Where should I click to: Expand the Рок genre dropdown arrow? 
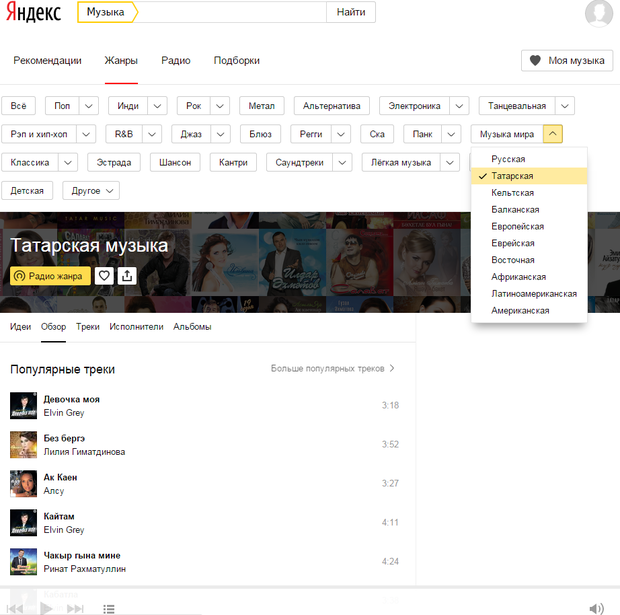tap(220, 106)
